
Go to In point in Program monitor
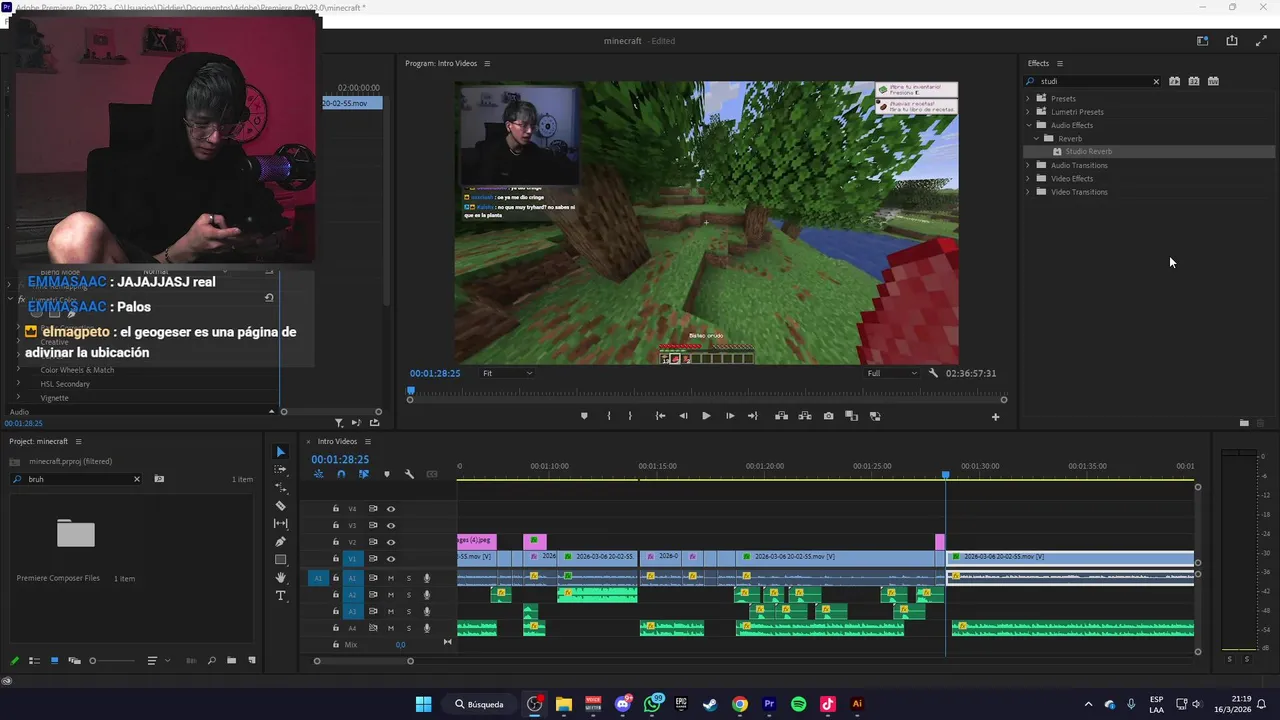point(660,416)
